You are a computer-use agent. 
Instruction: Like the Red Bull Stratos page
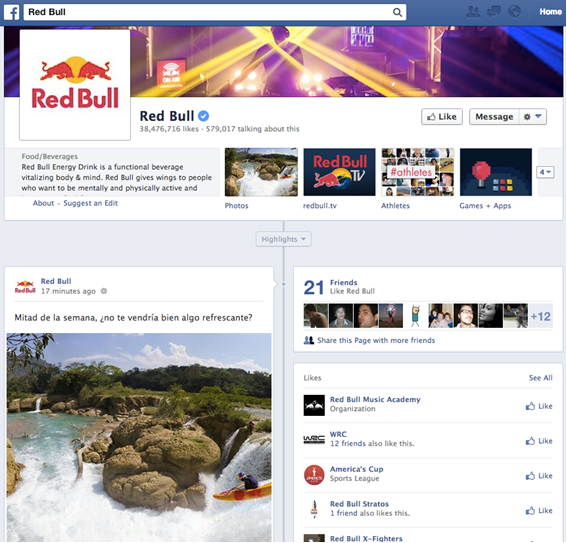pyautogui.click(x=539, y=510)
